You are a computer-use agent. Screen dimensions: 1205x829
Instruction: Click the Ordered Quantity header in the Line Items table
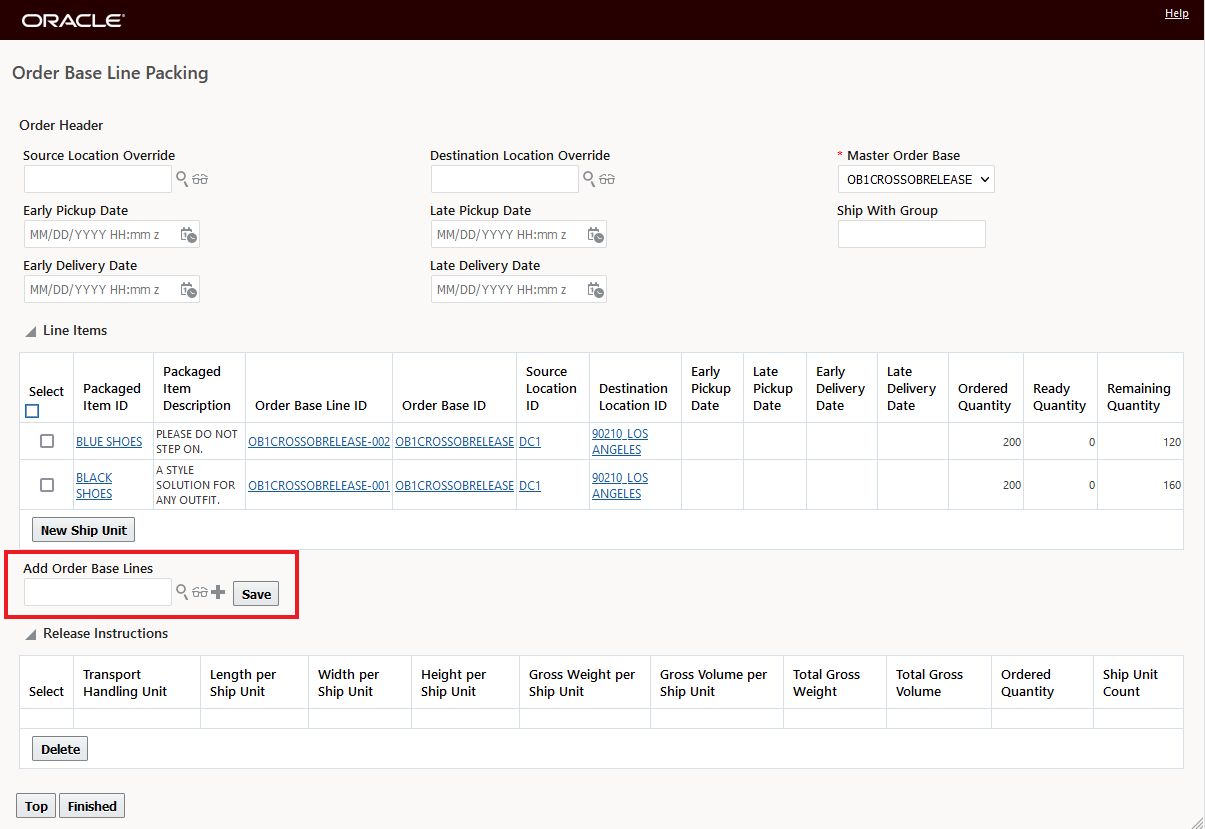coord(984,397)
